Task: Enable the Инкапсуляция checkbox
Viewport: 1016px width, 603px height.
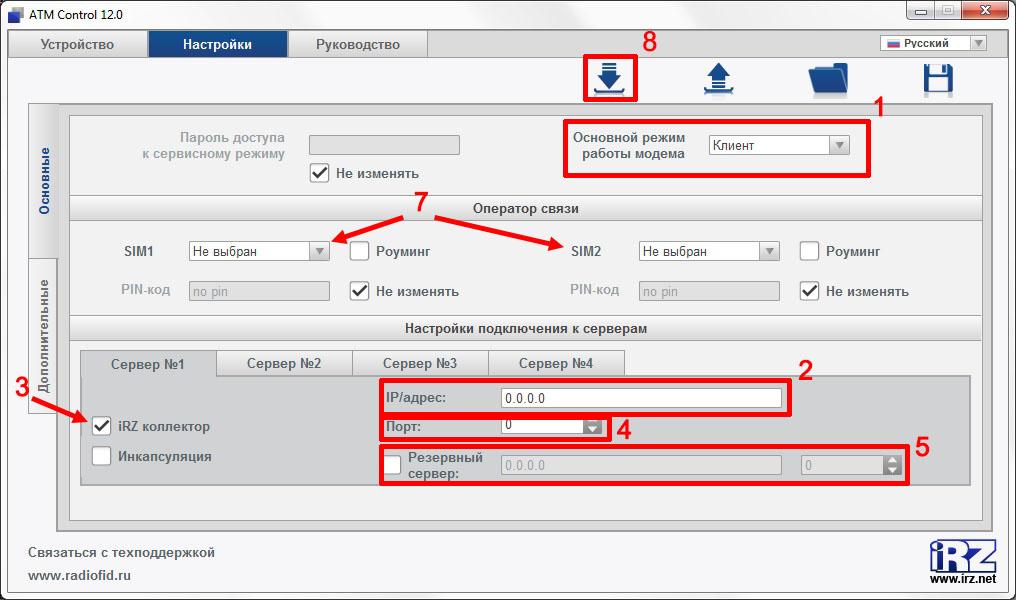Action: [x=101, y=456]
